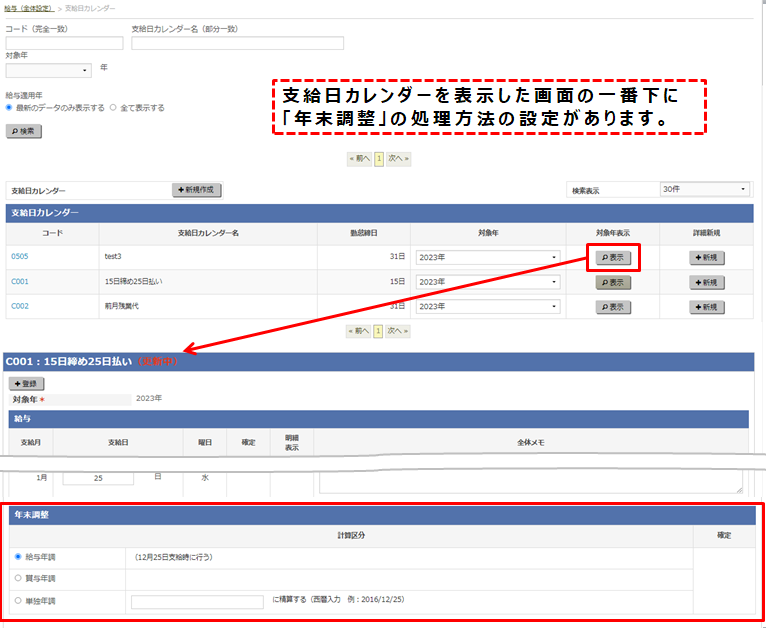
Task: Choose 給与年調 radio button
Action: (x=18, y=557)
